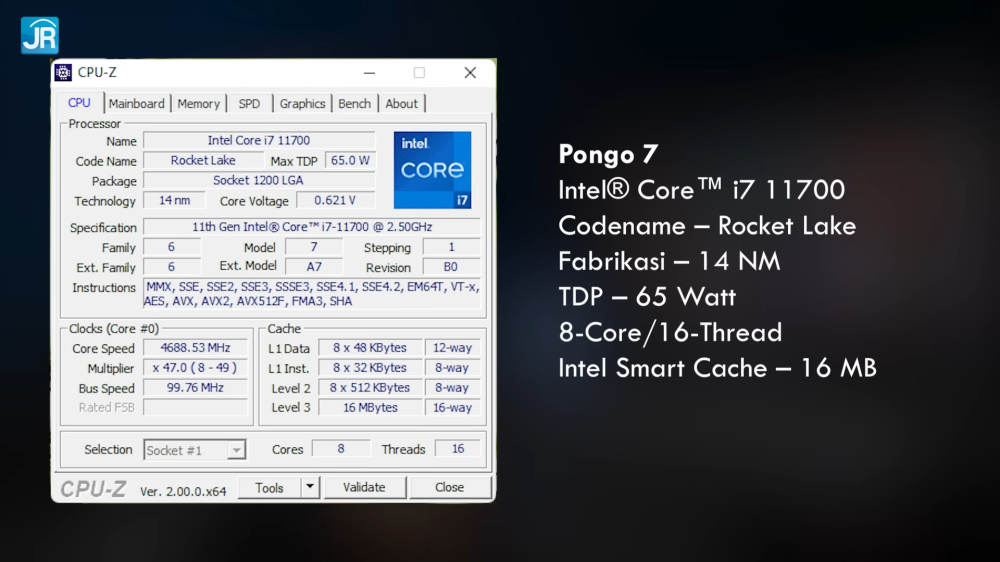Expand the Tools button dropdown arrow
The width and height of the screenshot is (1000, 562).
click(309, 487)
